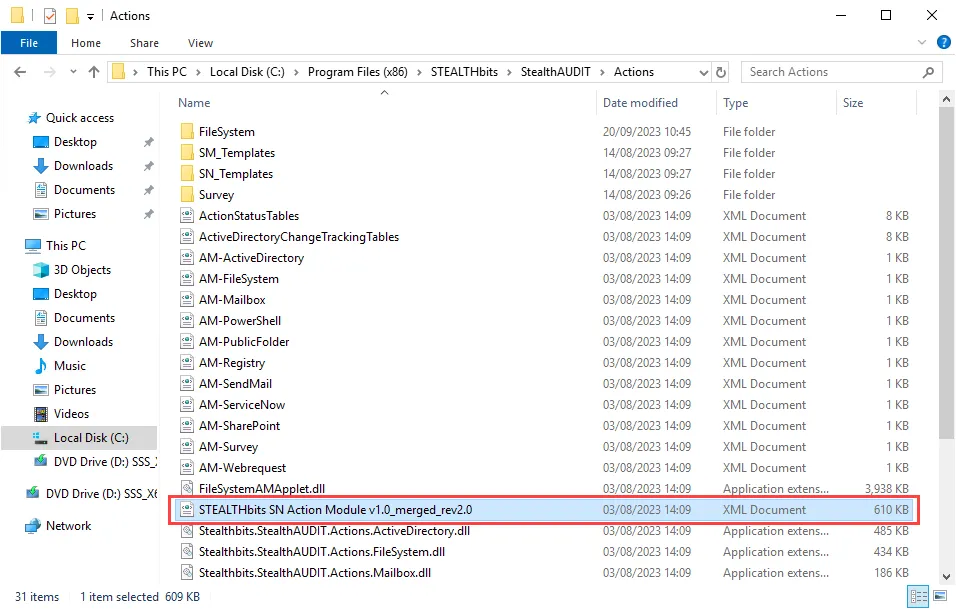Screen dimensions: 956x609
Task: Select the AM-PublicFolder file name
Action: click(244, 341)
